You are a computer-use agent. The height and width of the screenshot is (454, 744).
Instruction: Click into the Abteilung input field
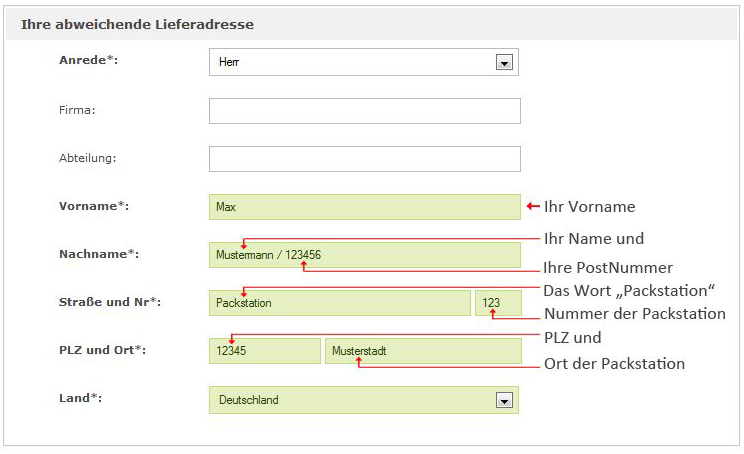point(364,159)
